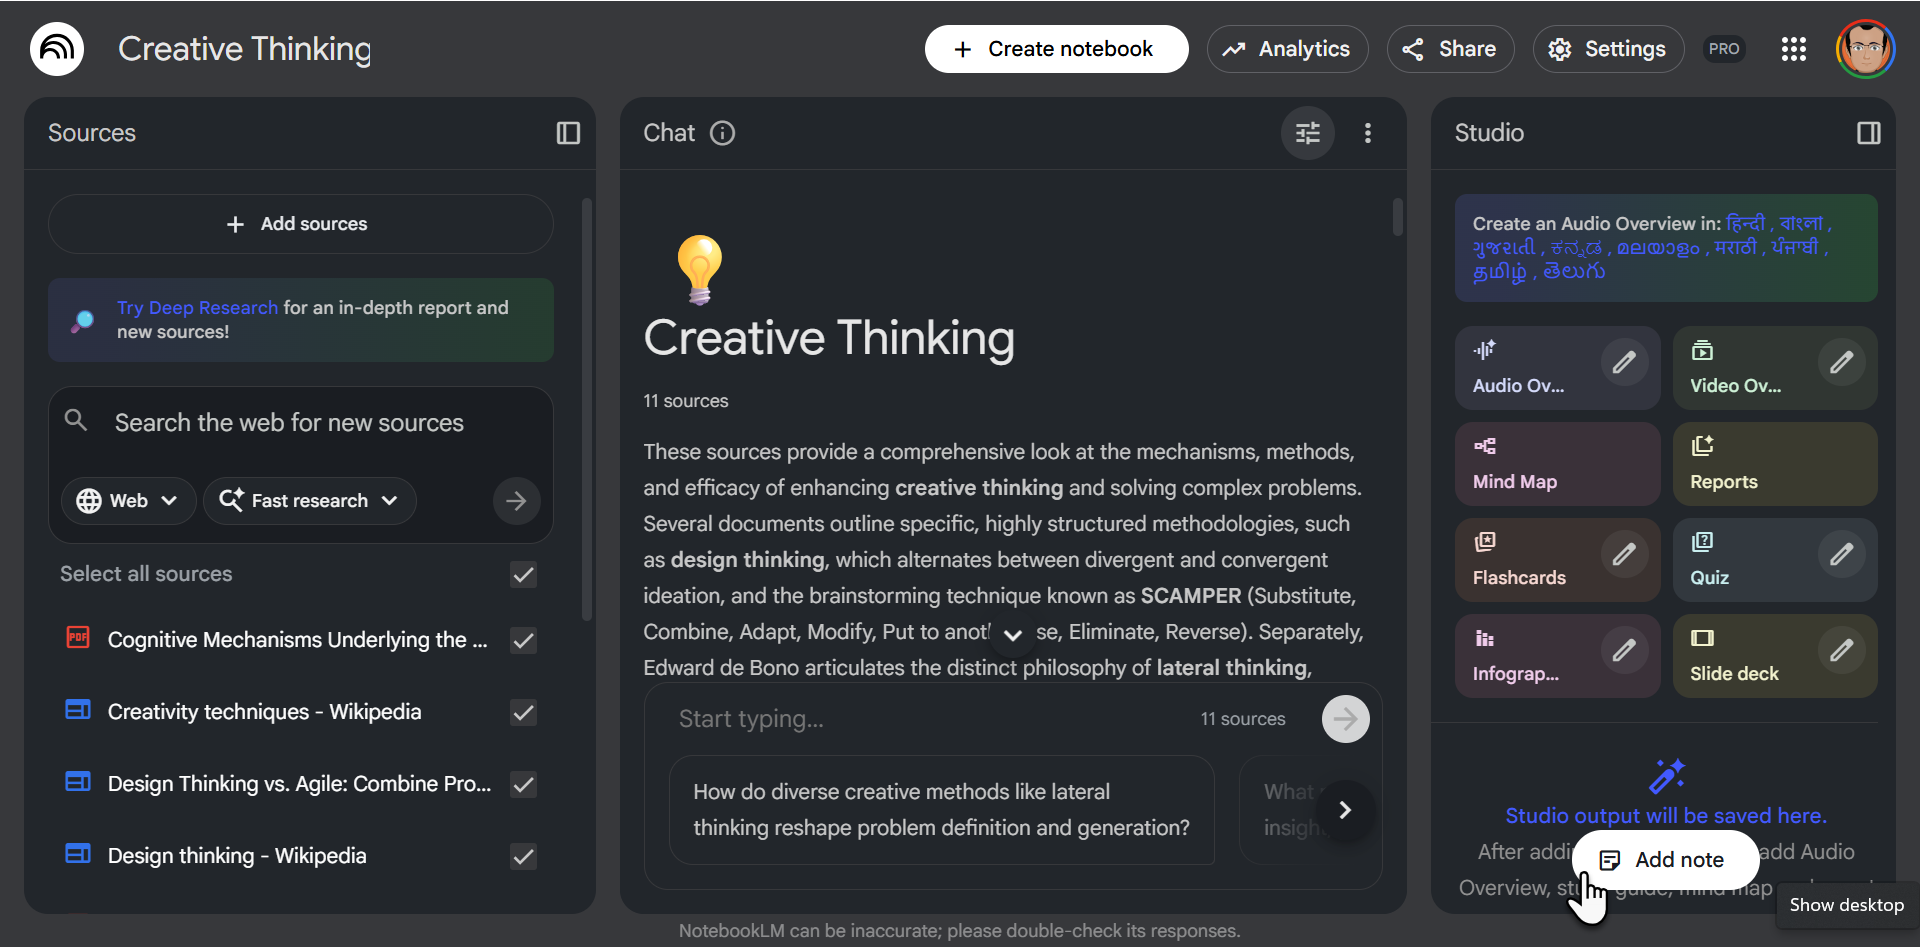Open the Google apps grid
This screenshot has width=1920, height=947.
[x=1794, y=49]
